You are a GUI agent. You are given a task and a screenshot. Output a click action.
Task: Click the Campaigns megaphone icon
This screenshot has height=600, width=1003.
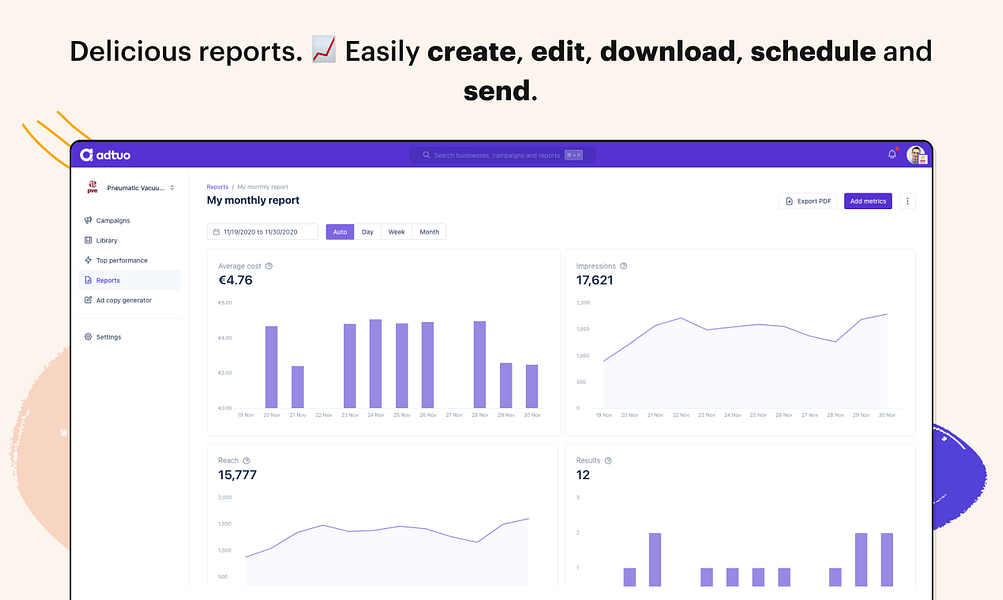[88, 220]
